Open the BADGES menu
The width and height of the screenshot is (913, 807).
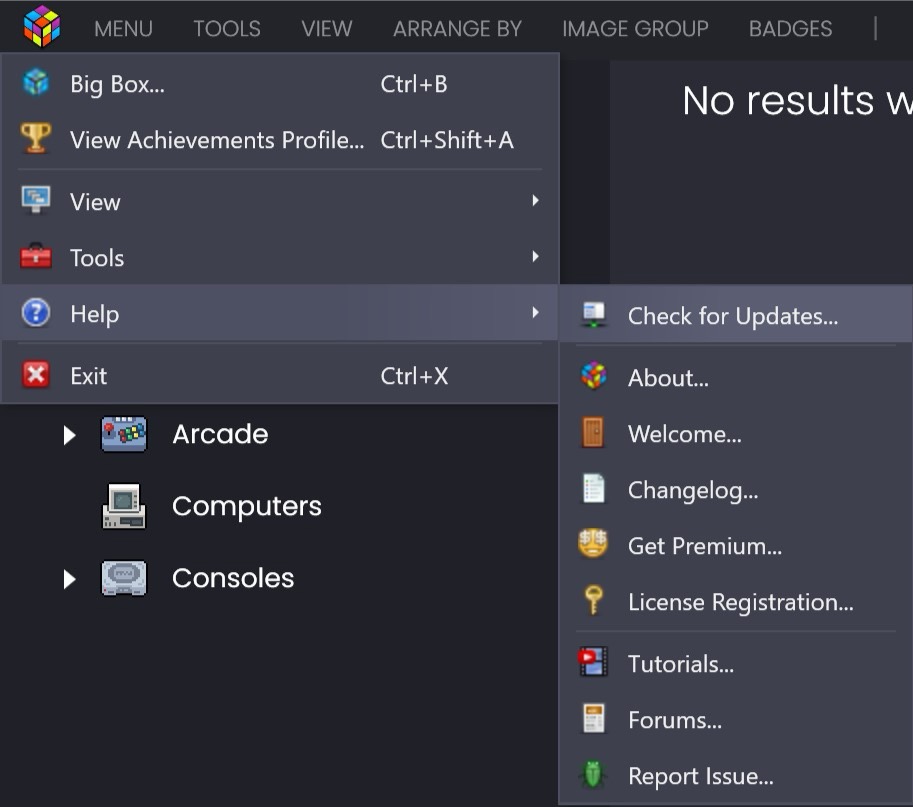tap(790, 29)
